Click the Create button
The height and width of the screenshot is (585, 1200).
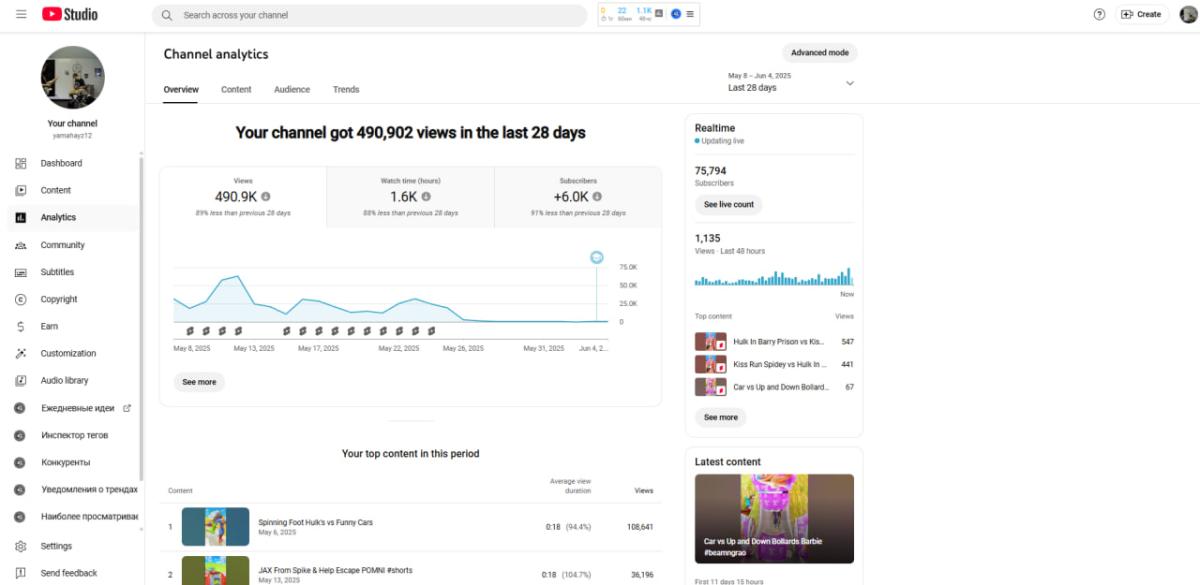click(x=1142, y=14)
